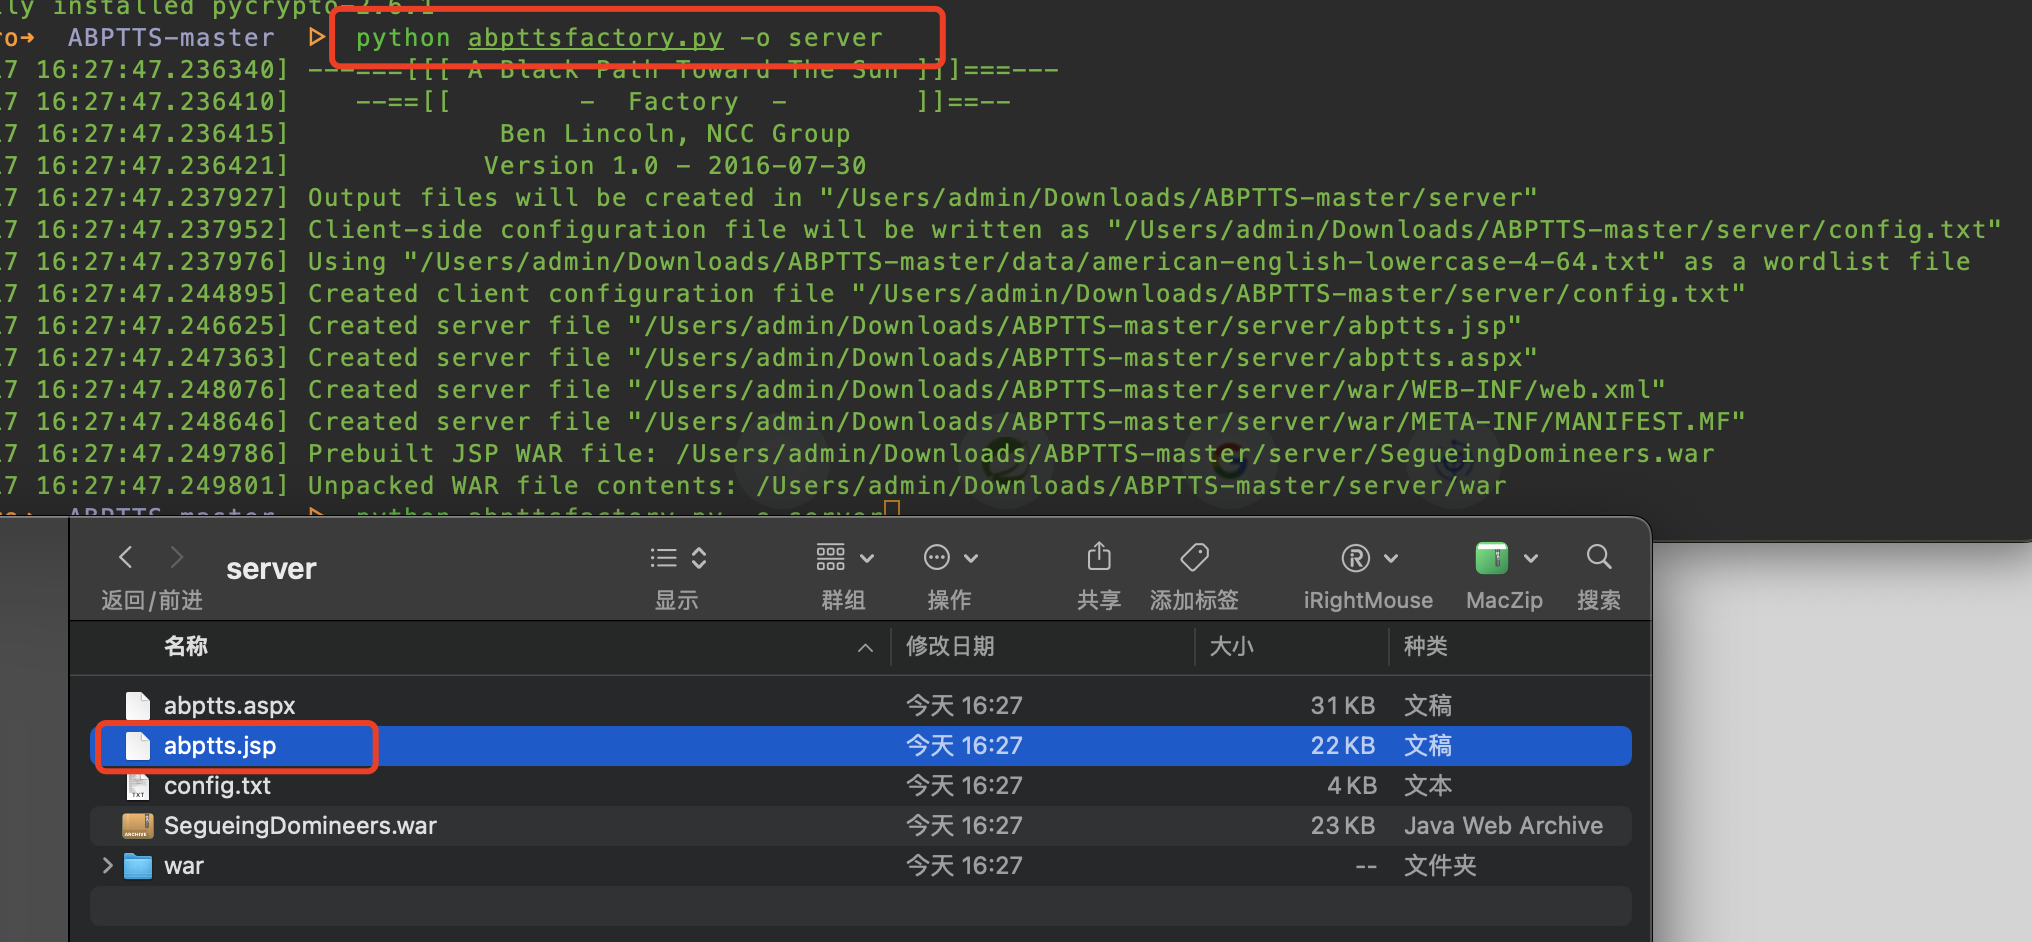Expand the iRightMouse dropdown arrow

(1391, 558)
